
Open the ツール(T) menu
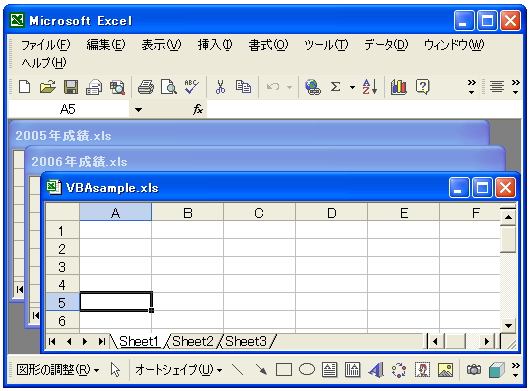point(326,44)
